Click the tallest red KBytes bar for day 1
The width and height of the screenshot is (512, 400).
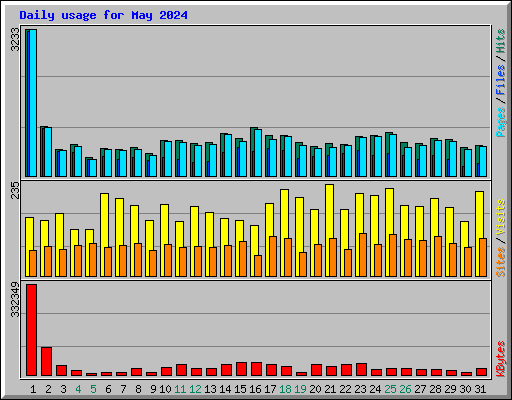(32, 330)
